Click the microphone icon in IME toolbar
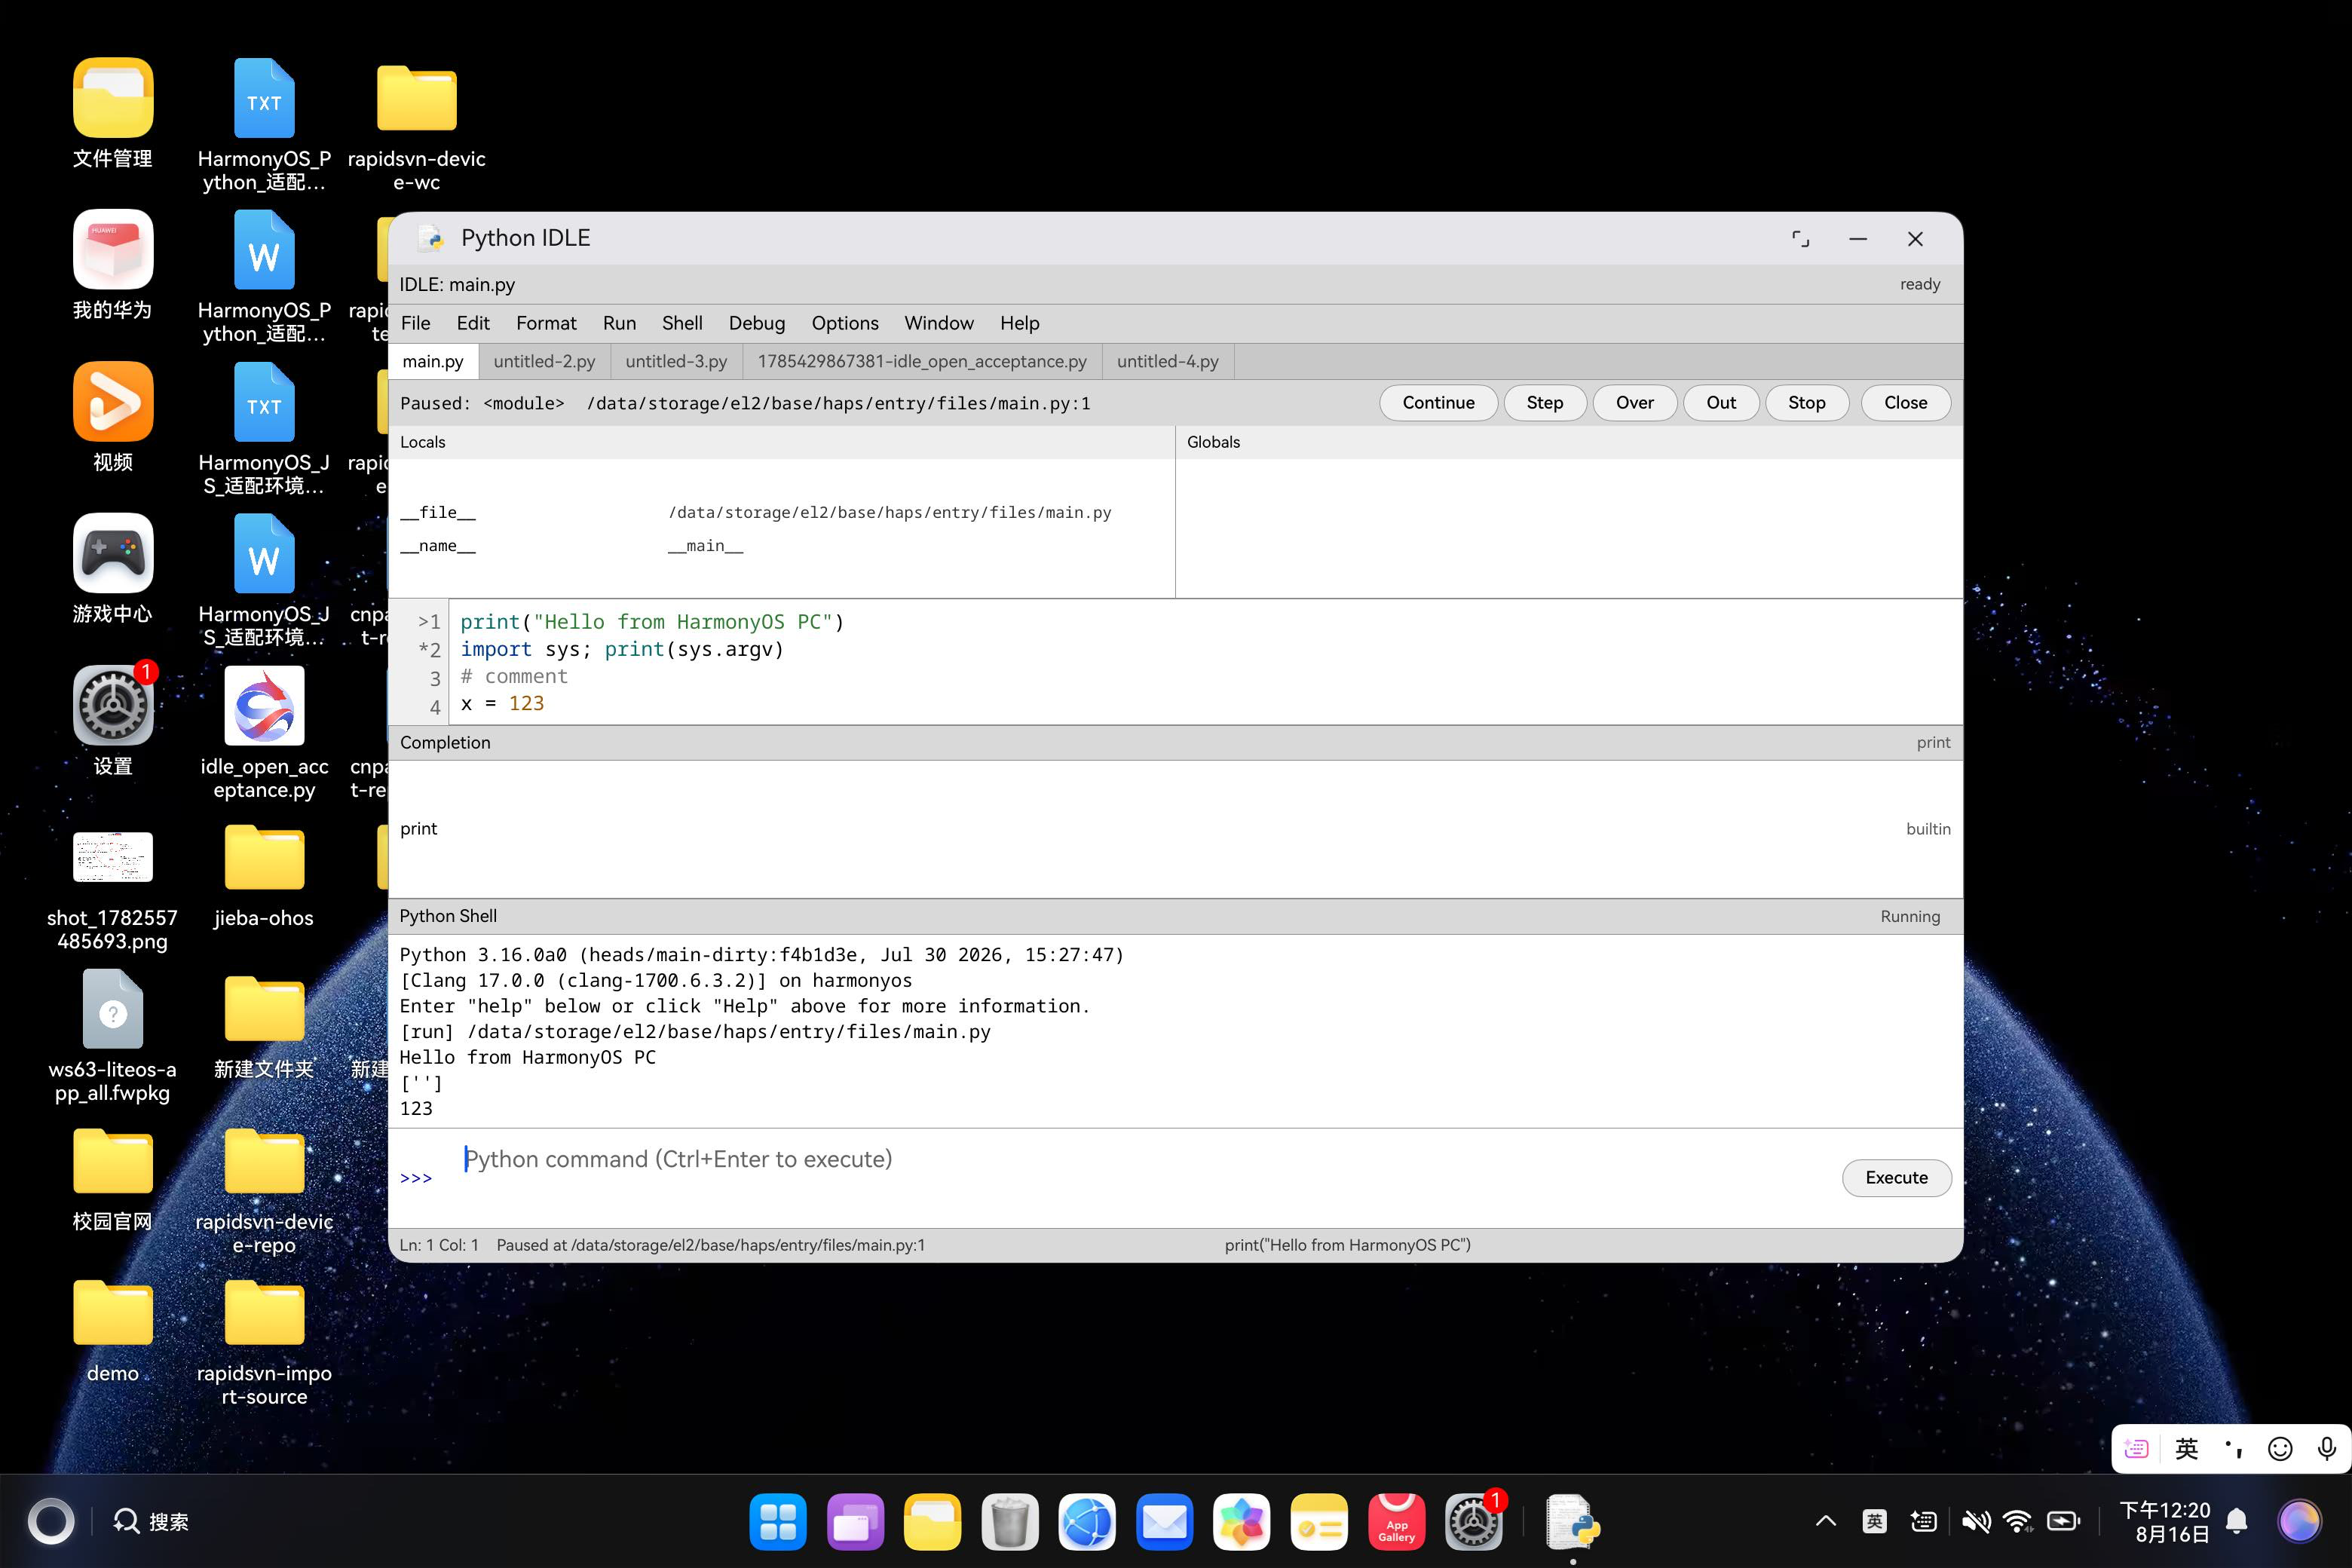The height and width of the screenshot is (1568, 2352). pos(2327,1449)
